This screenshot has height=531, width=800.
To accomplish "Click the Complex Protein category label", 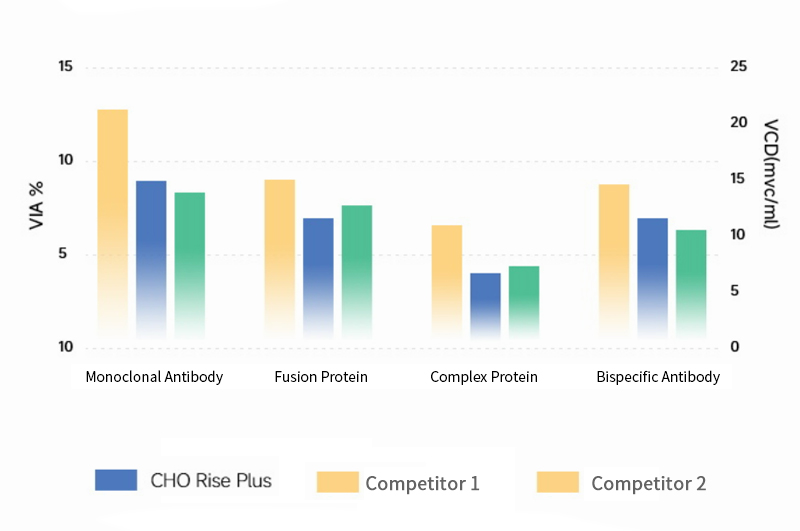I will tap(484, 377).
